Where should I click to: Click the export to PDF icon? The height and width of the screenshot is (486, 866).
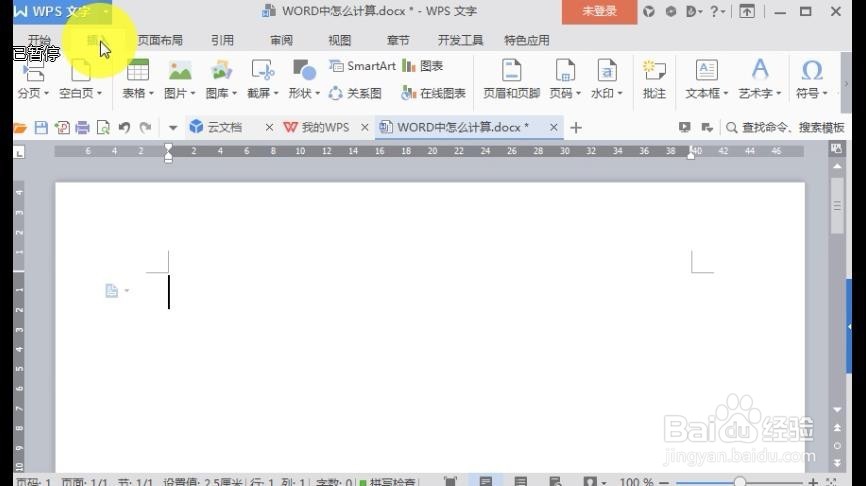point(62,128)
